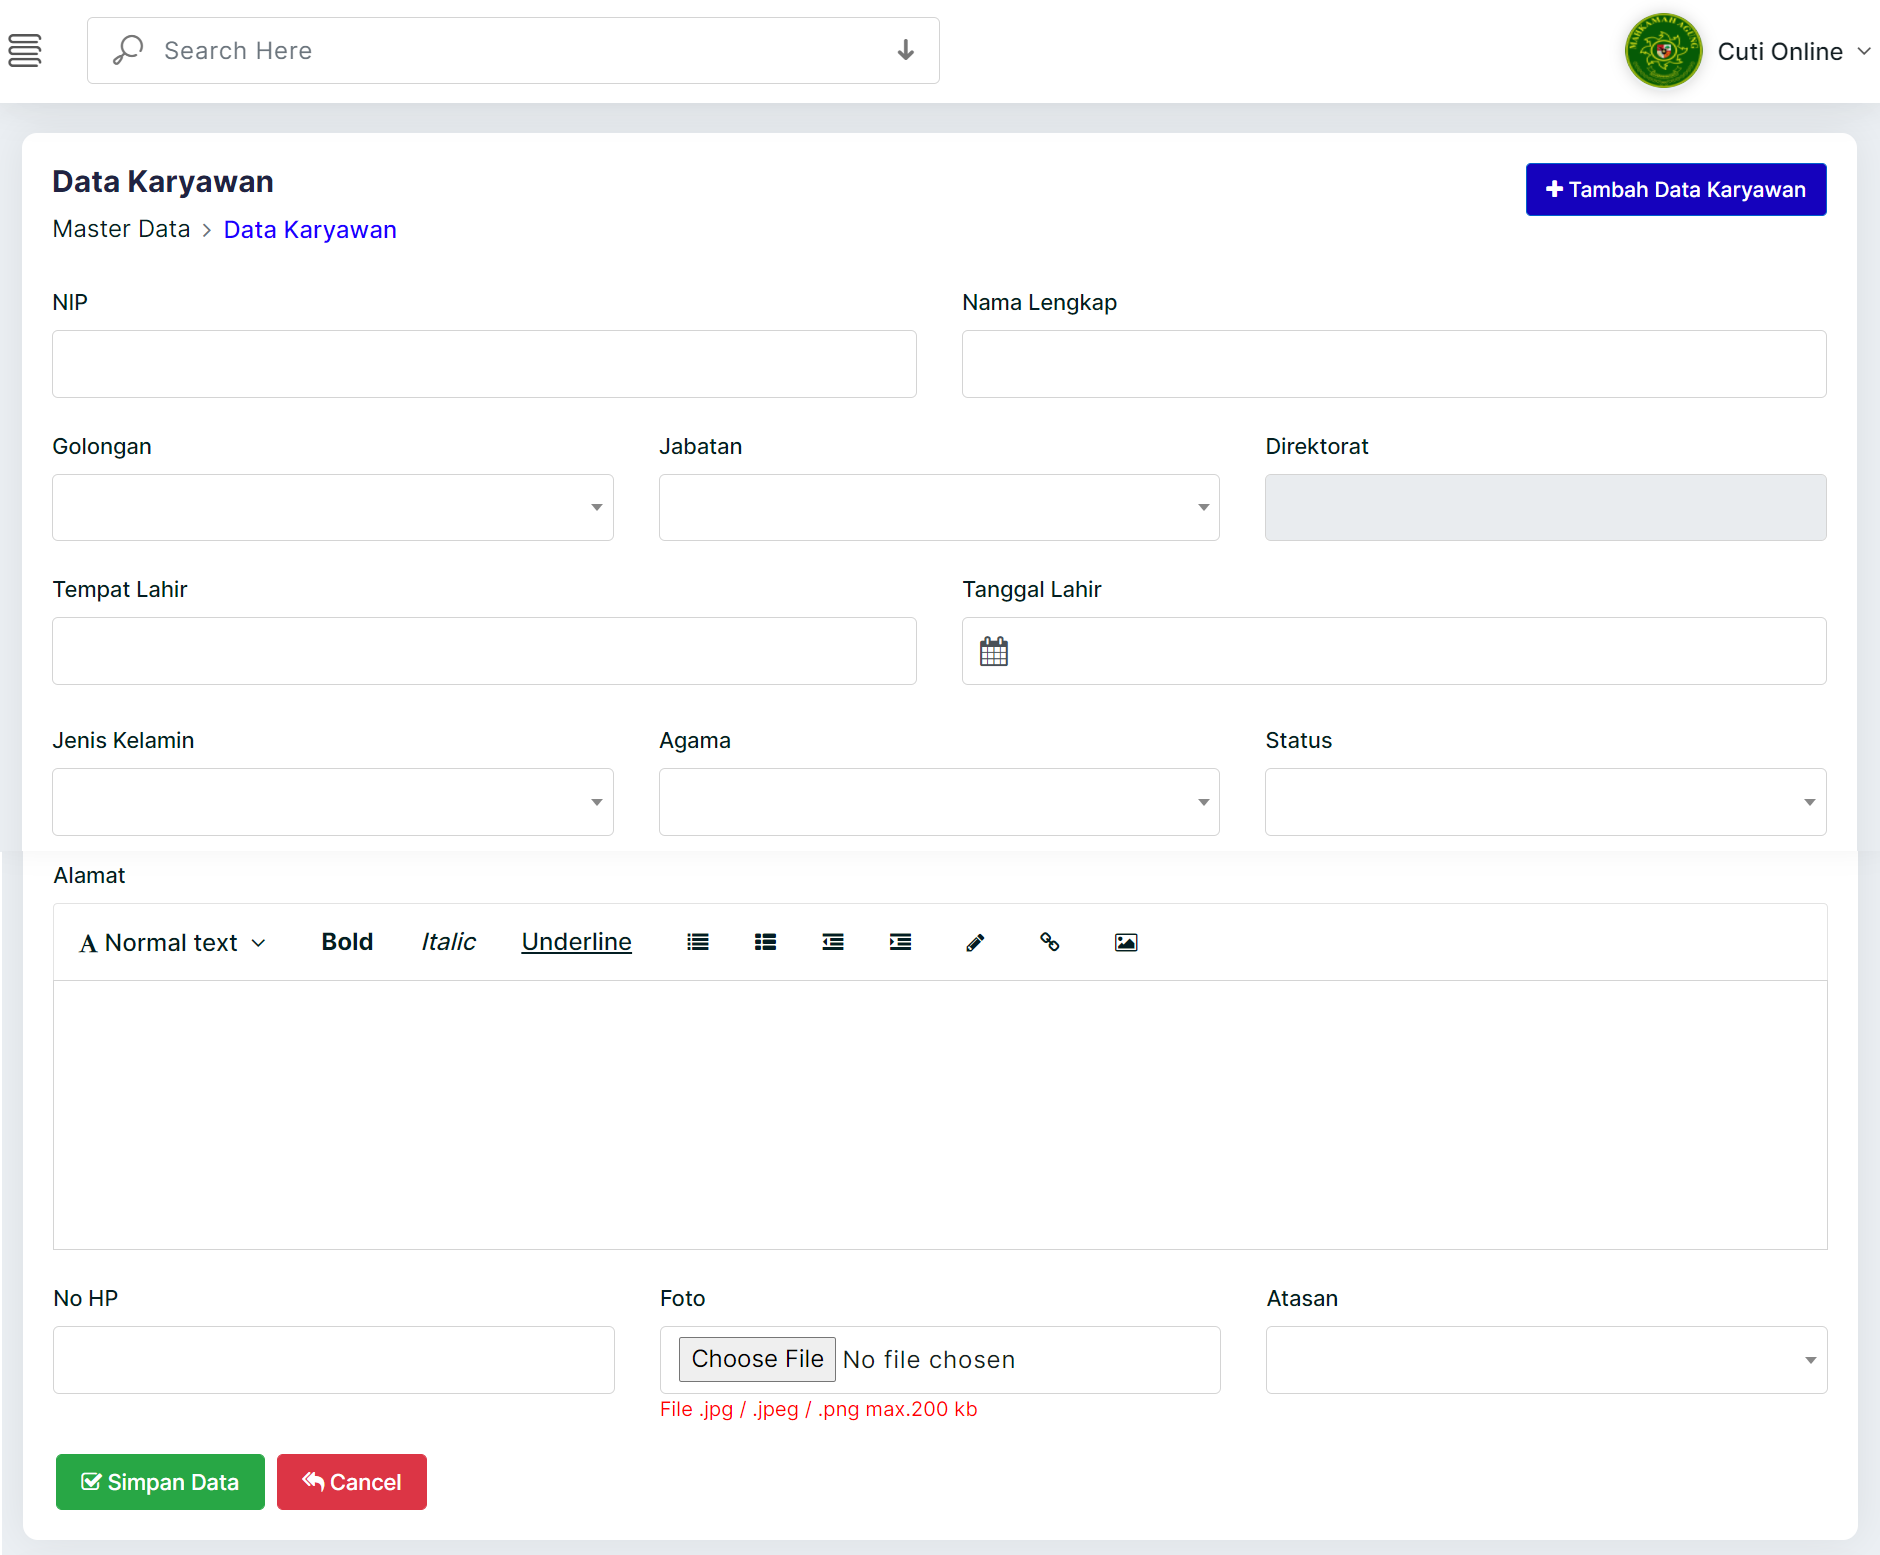Increase indent in the Alamat editor
Screen dimensions: 1880x1555
pos(901,941)
